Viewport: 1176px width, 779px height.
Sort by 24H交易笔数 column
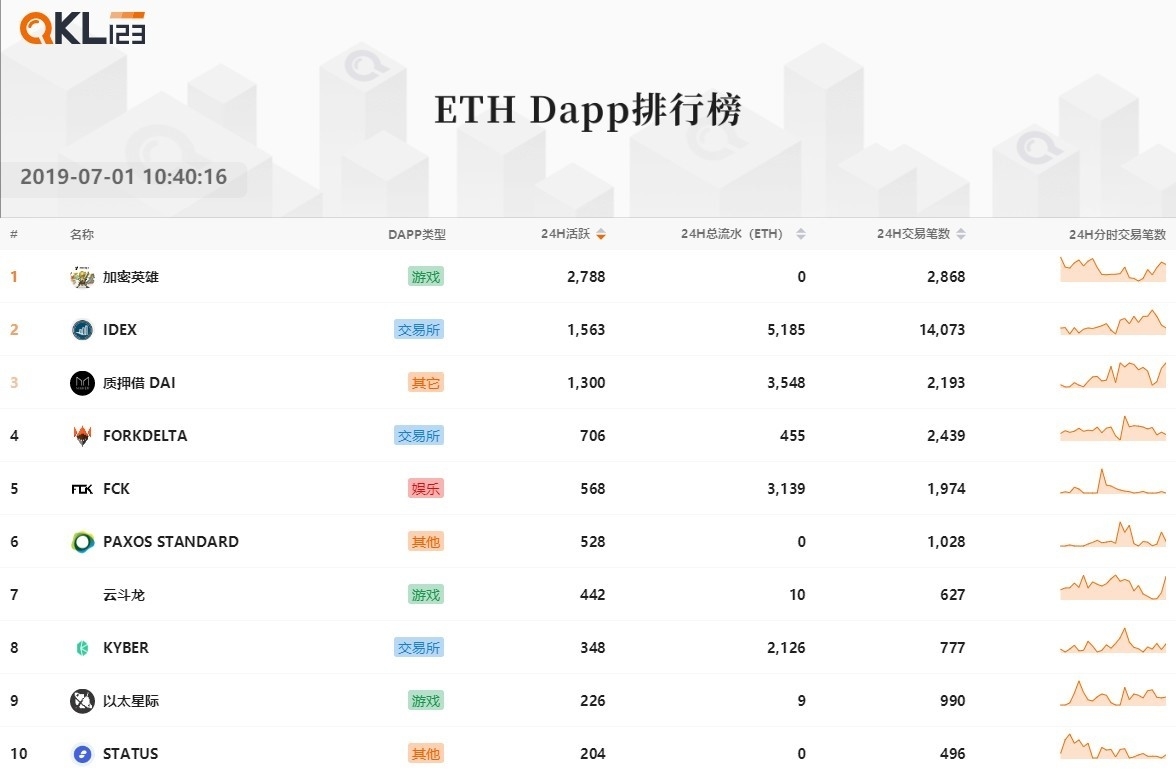pyautogui.click(x=921, y=235)
